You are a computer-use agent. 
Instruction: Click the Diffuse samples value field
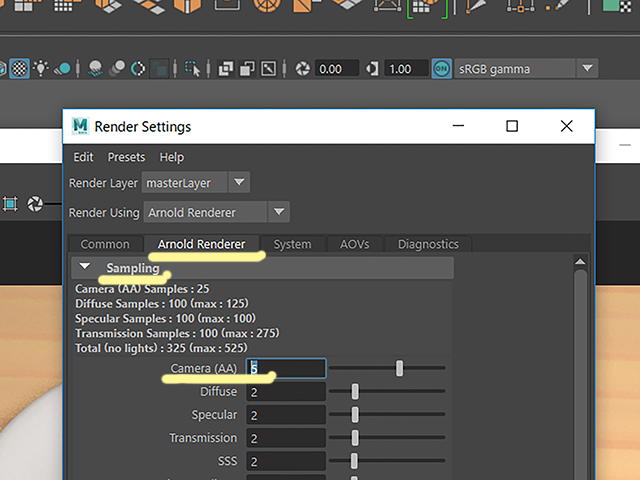pyautogui.click(x=286, y=392)
